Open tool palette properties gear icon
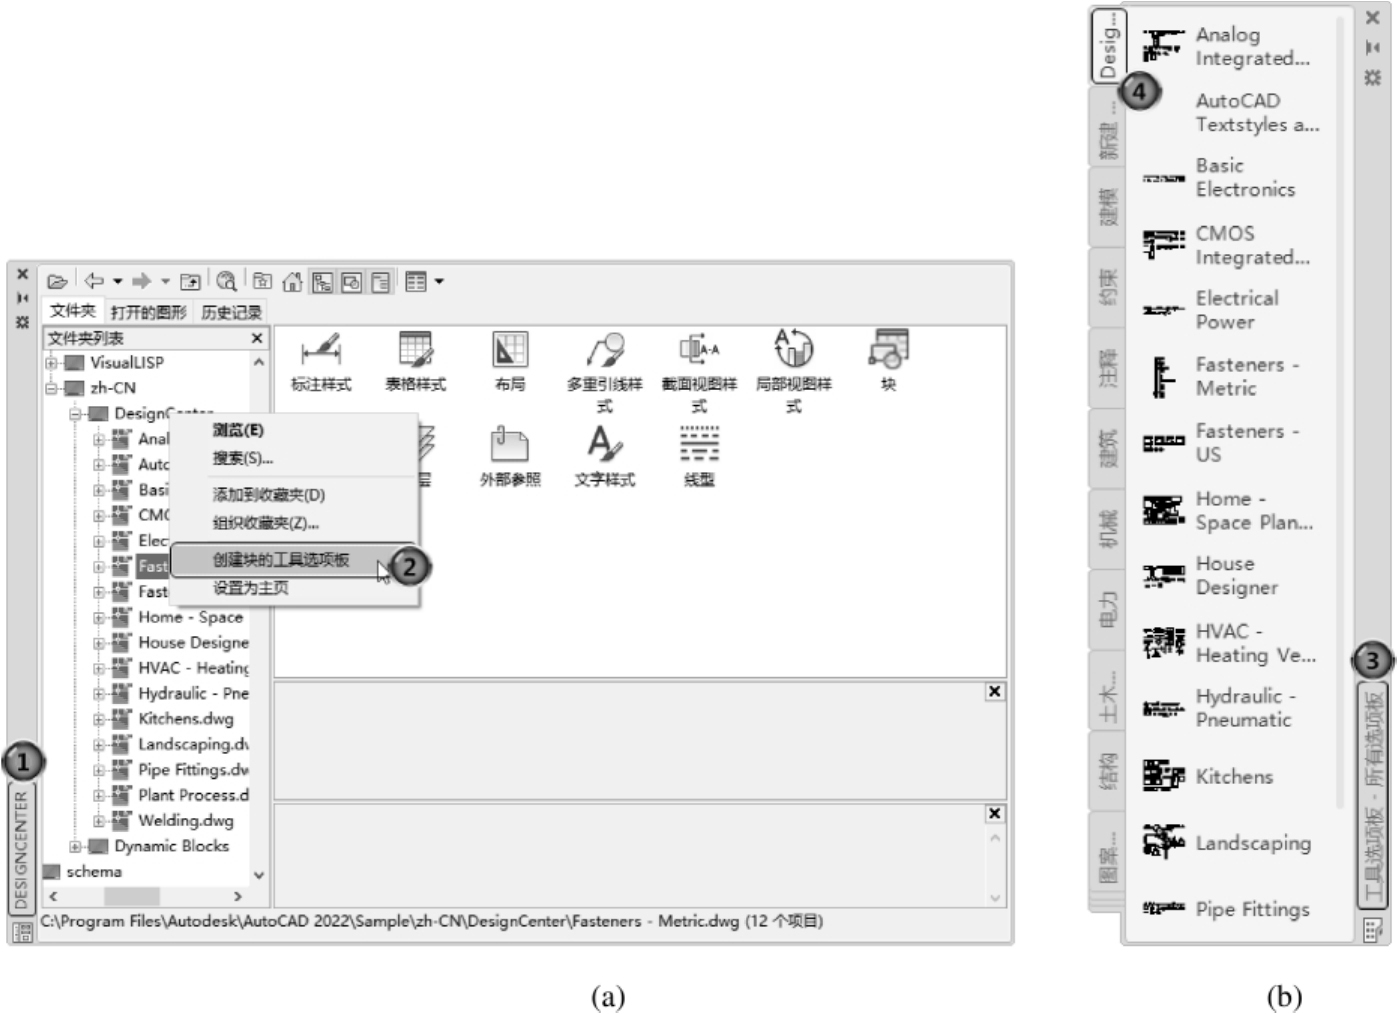Screen dimensions: 1398x1014 pos(1372,77)
